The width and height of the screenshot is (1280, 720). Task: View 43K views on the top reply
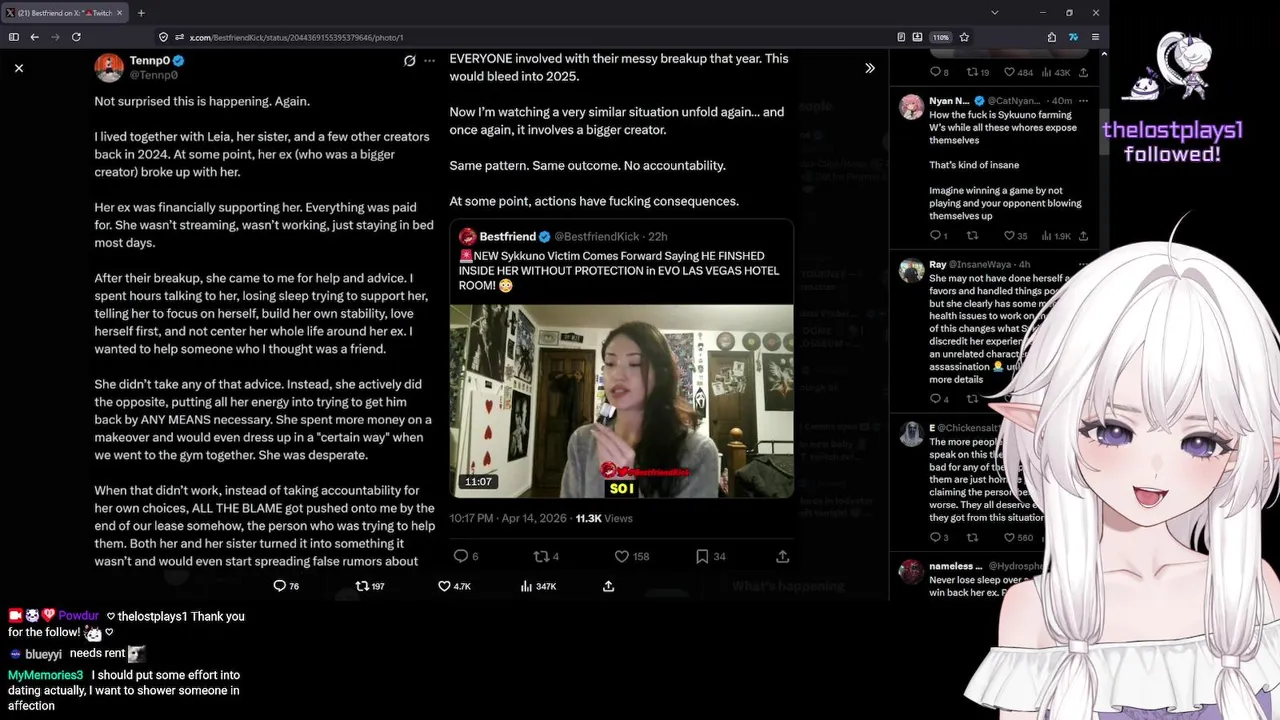pos(1056,72)
